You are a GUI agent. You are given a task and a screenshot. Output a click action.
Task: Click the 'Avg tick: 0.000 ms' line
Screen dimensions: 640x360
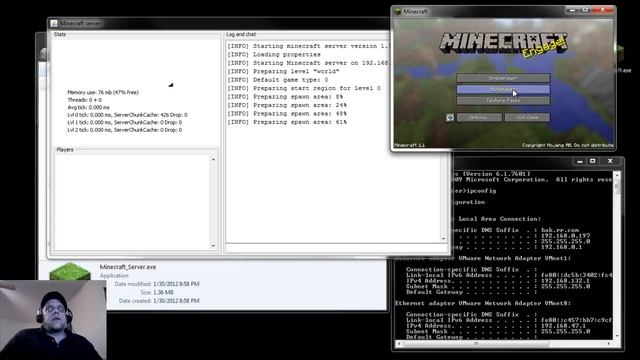pos(88,107)
